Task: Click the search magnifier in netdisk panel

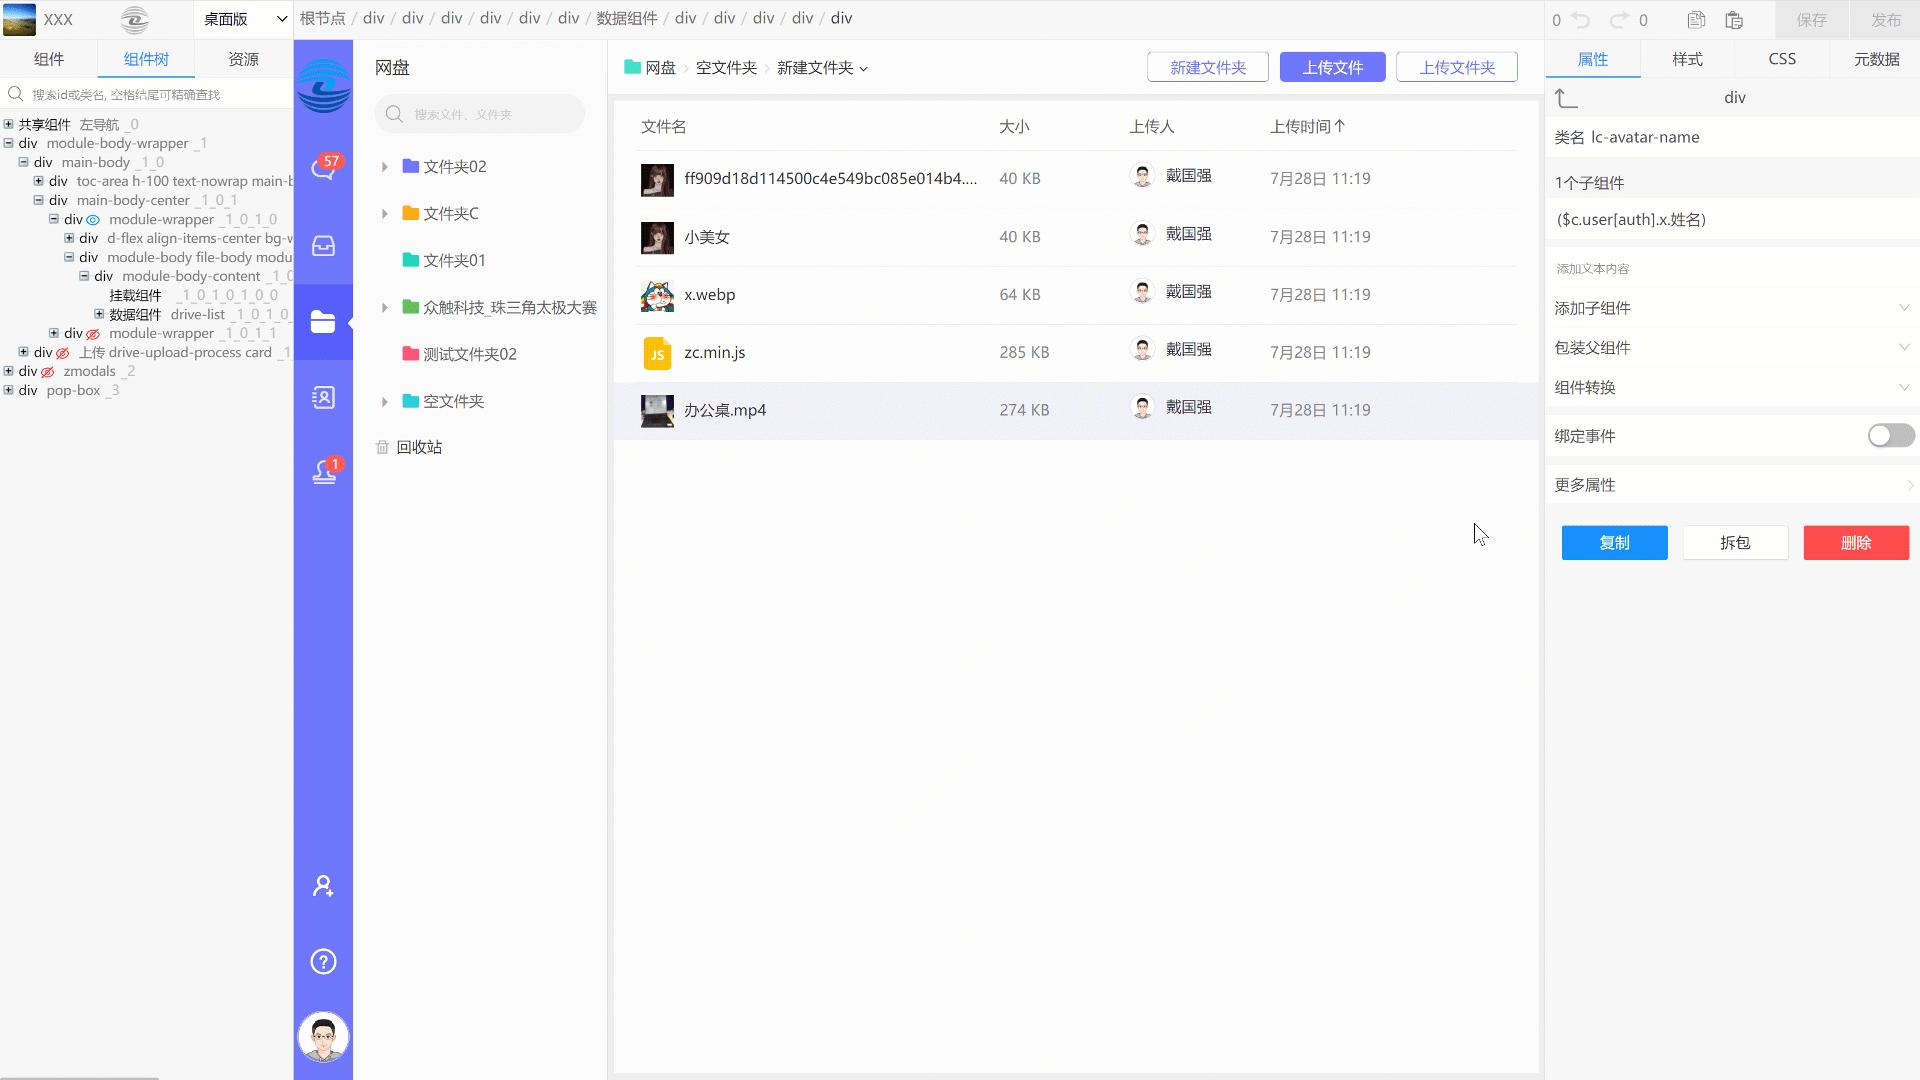Action: [395, 114]
